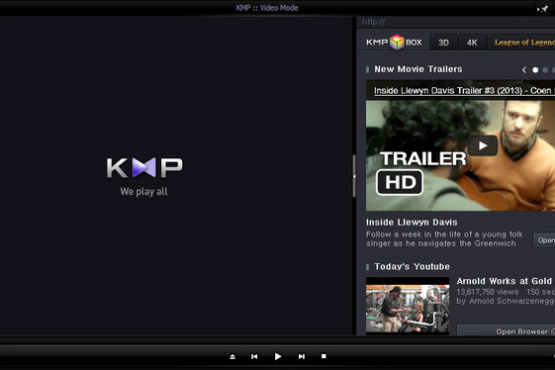The image size is (555, 370).
Task: Select the second trailer page dot
Action: (545, 70)
